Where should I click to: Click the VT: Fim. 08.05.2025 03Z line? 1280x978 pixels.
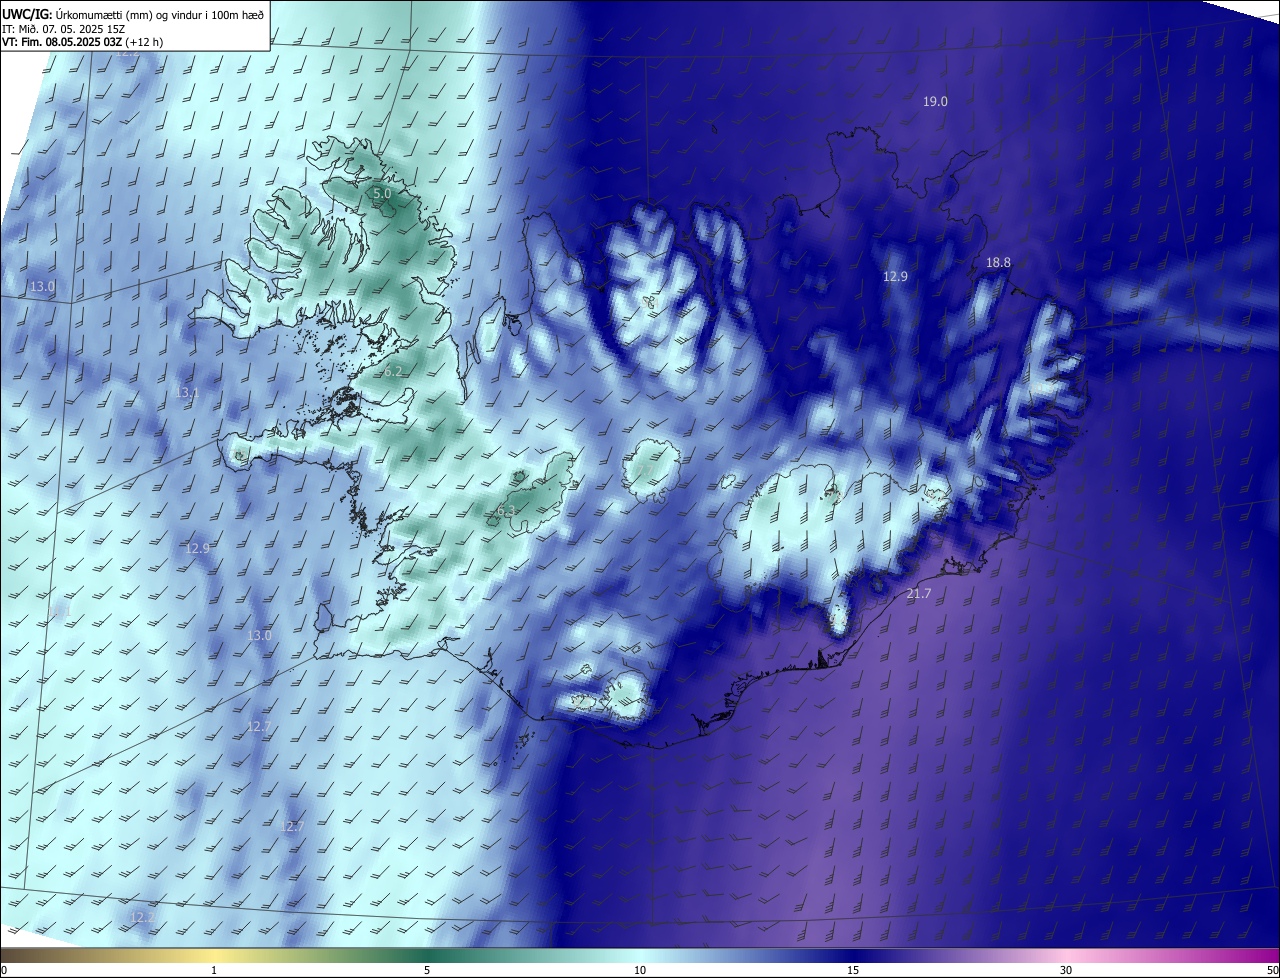[82, 42]
